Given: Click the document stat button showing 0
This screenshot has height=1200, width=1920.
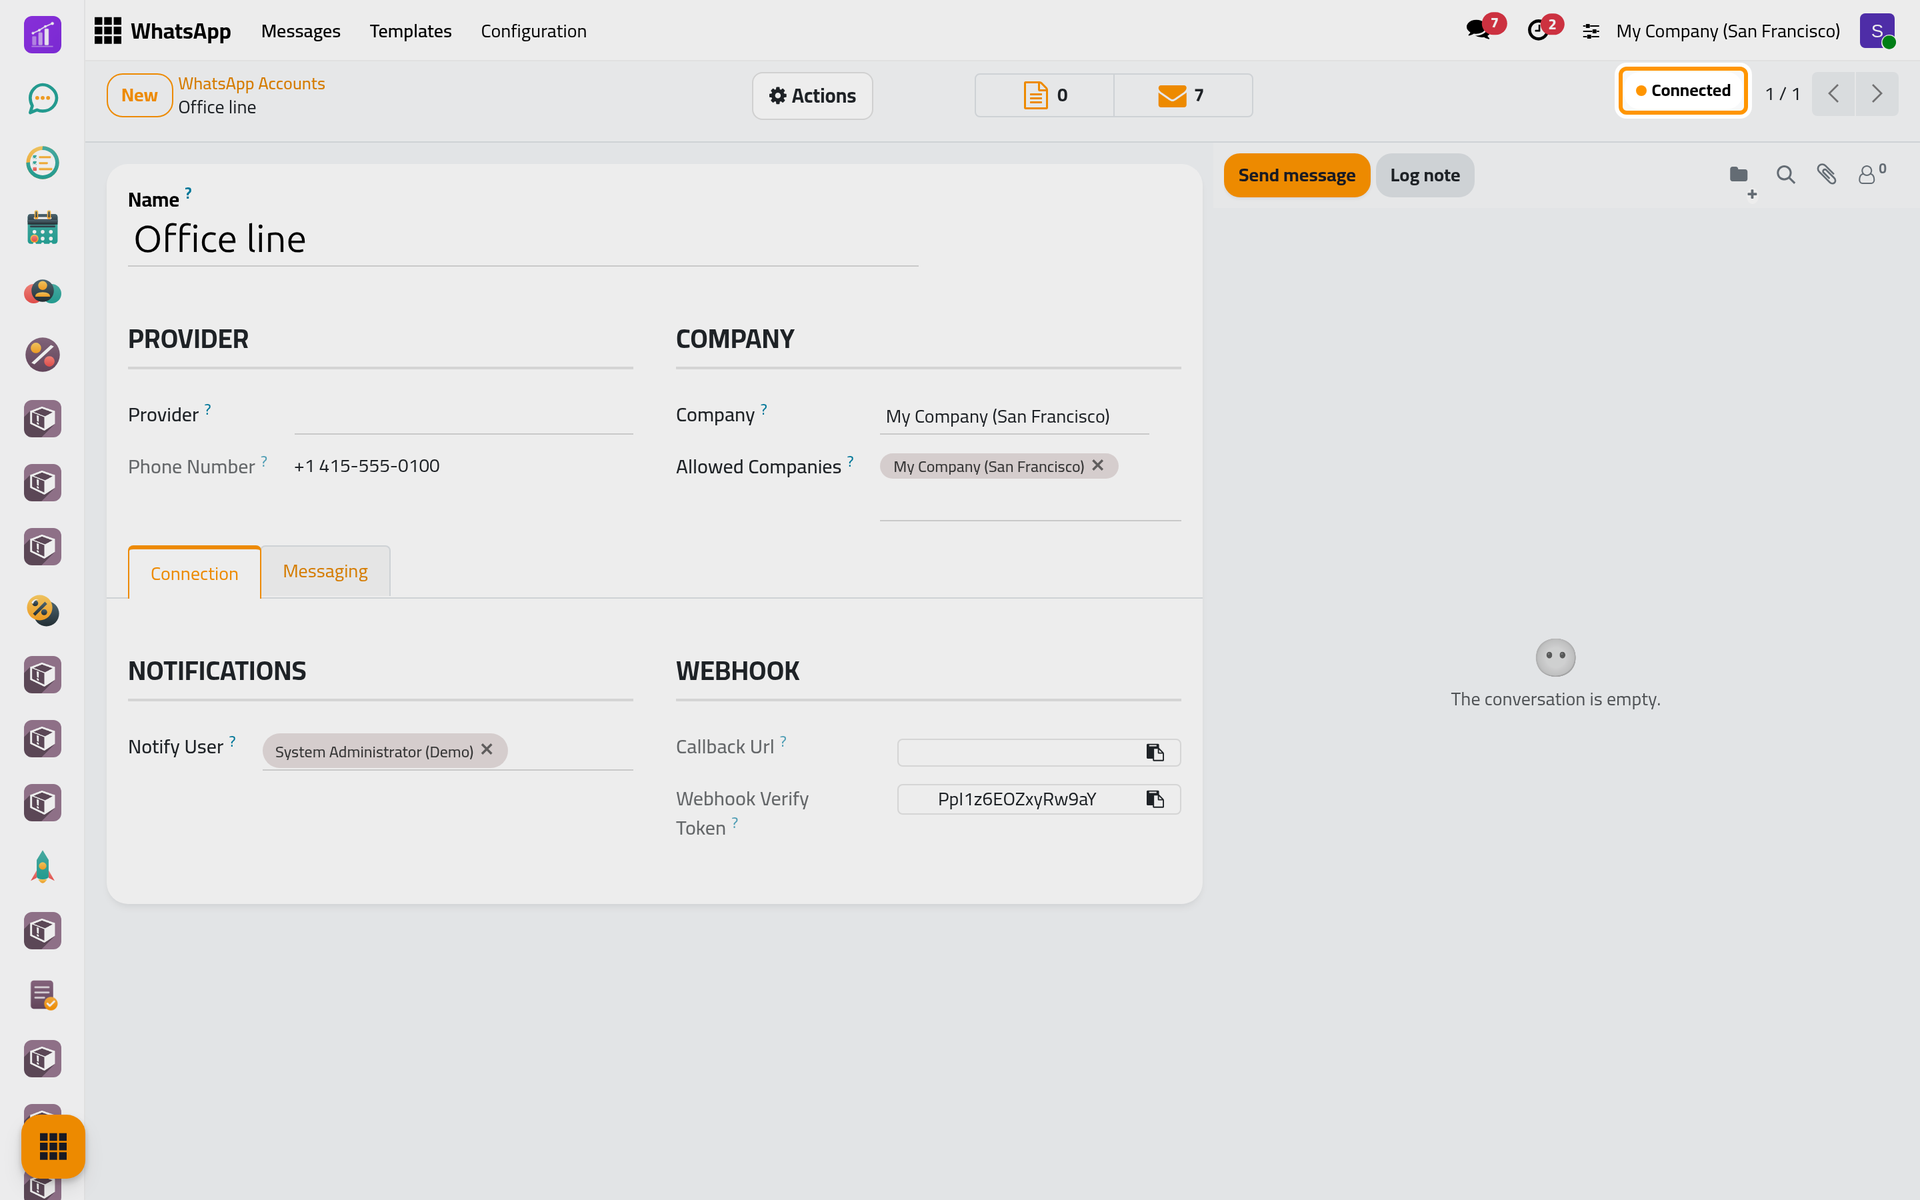Looking at the screenshot, I should point(1044,95).
